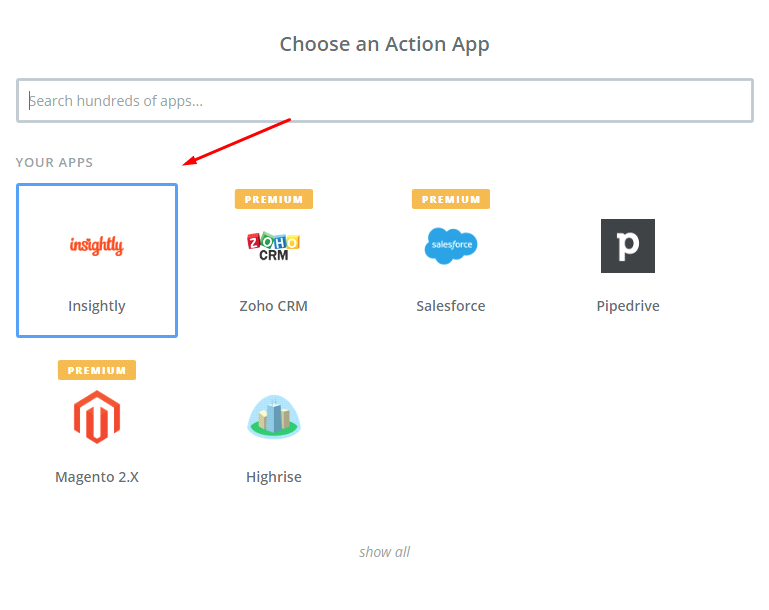Click the Insightly logo icon
Image resolution: width=769 pixels, height=610 pixels.
pyautogui.click(x=97, y=245)
